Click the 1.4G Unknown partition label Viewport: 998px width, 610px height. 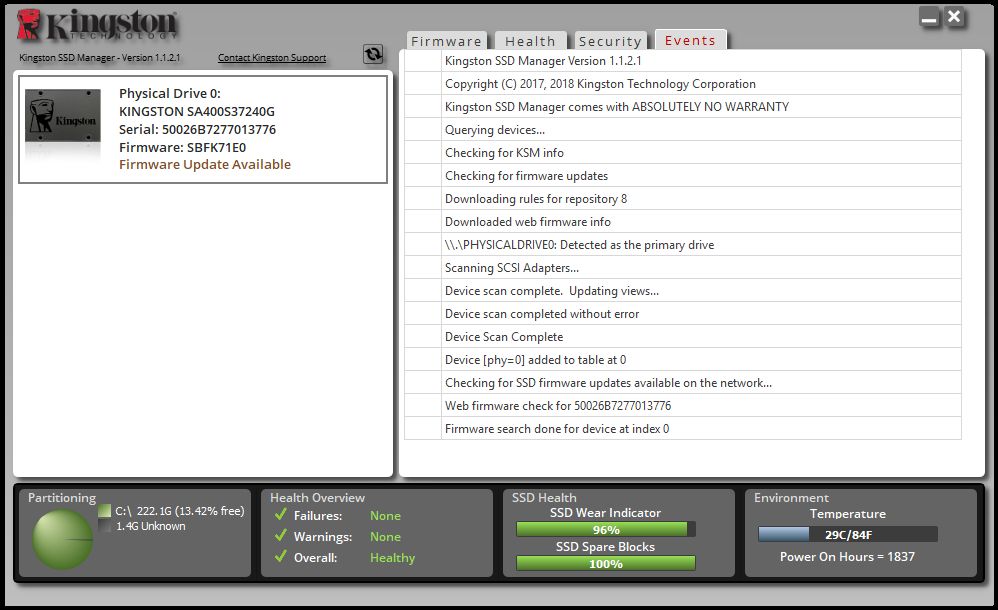(151, 526)
